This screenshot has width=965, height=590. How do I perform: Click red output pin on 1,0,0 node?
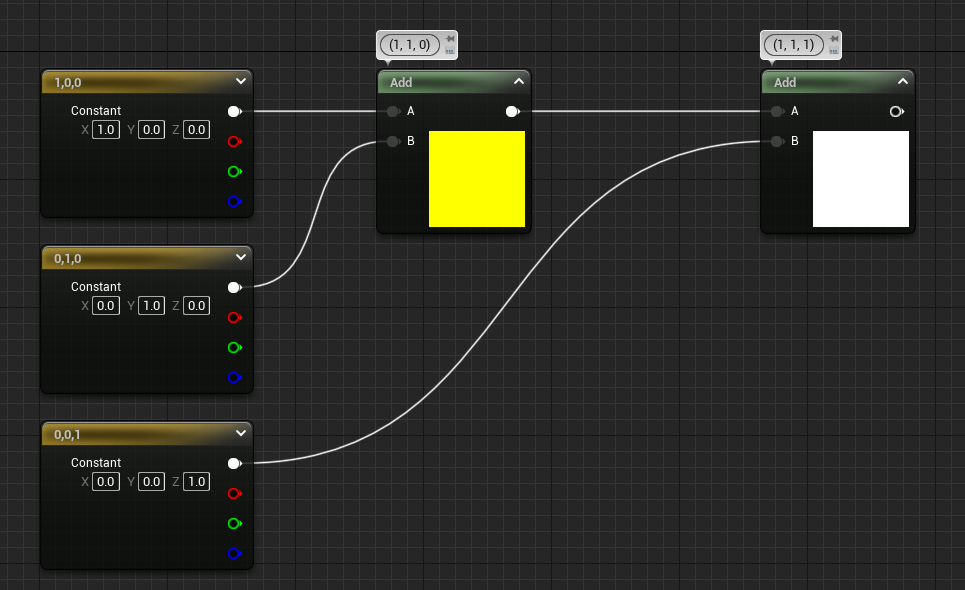[234, 142]
